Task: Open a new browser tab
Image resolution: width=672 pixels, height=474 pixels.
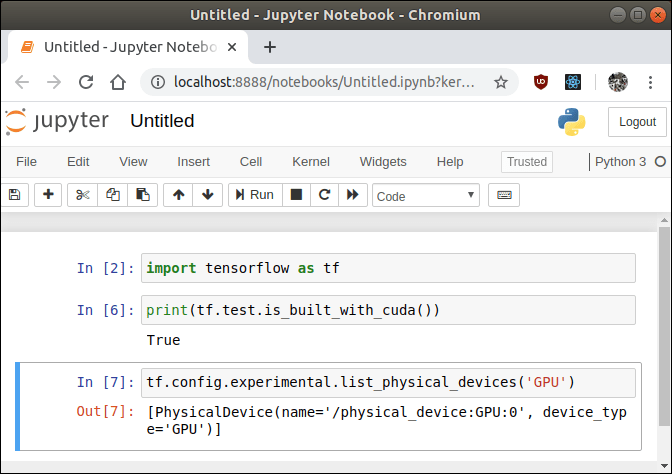Action: (x=269, y=47)
